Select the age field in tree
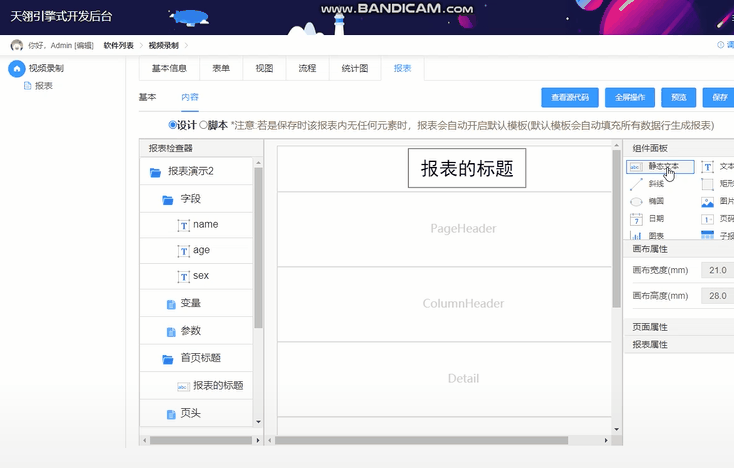 pyautogui.click(x=201, y=250)
